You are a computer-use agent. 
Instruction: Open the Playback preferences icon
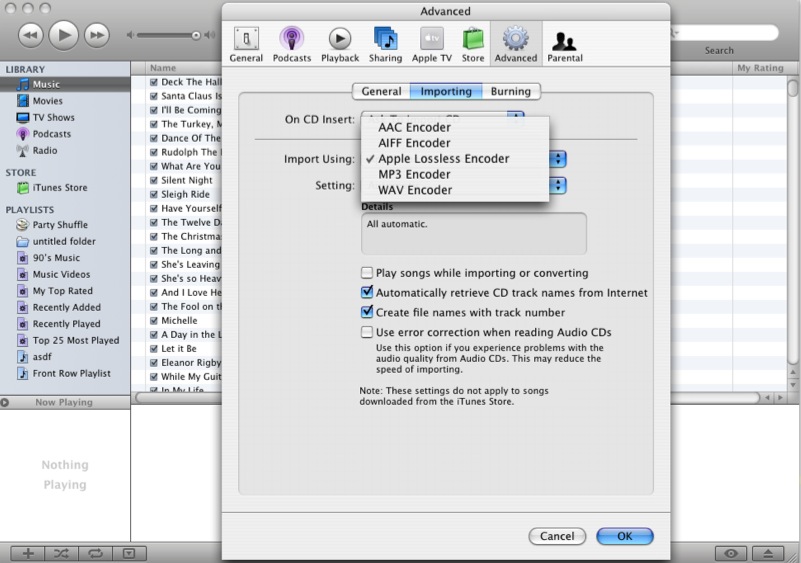[x=340, y=42]
